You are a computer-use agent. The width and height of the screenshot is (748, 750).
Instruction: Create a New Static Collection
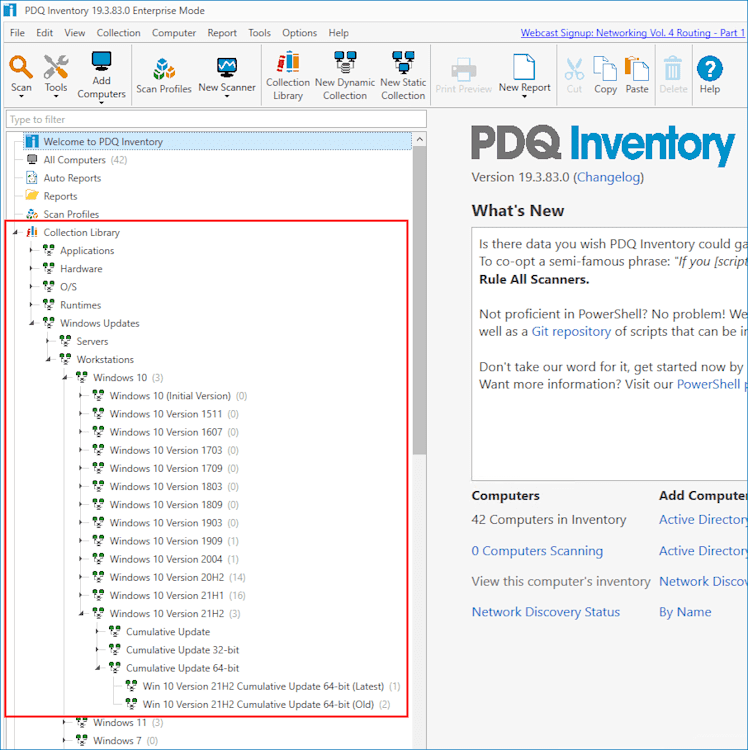[x=403, y=76]
